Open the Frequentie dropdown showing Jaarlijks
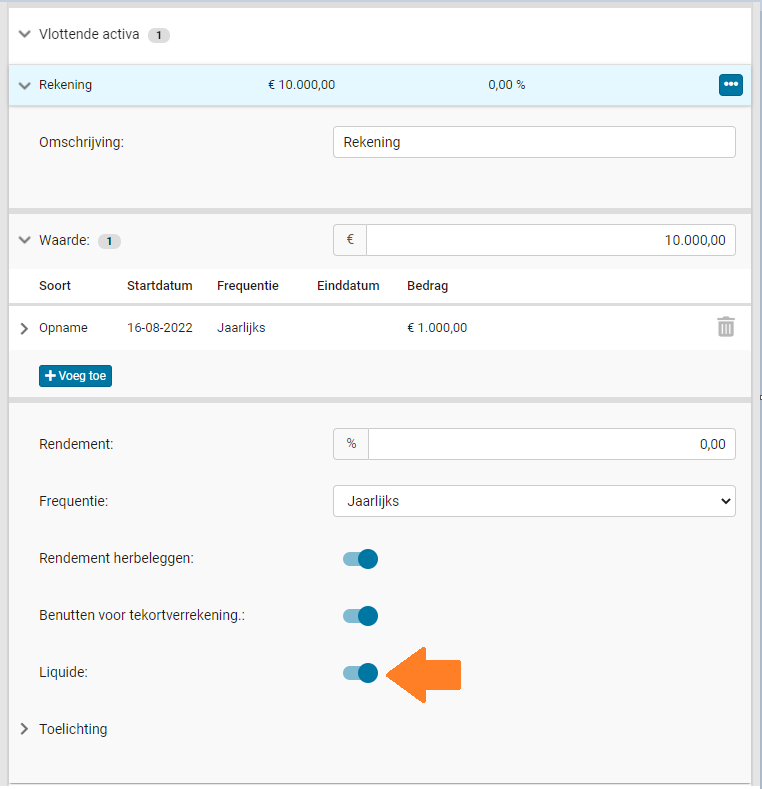Image resolution: width=762 pixels, height=789 pixels. click(x=534, y=501)
